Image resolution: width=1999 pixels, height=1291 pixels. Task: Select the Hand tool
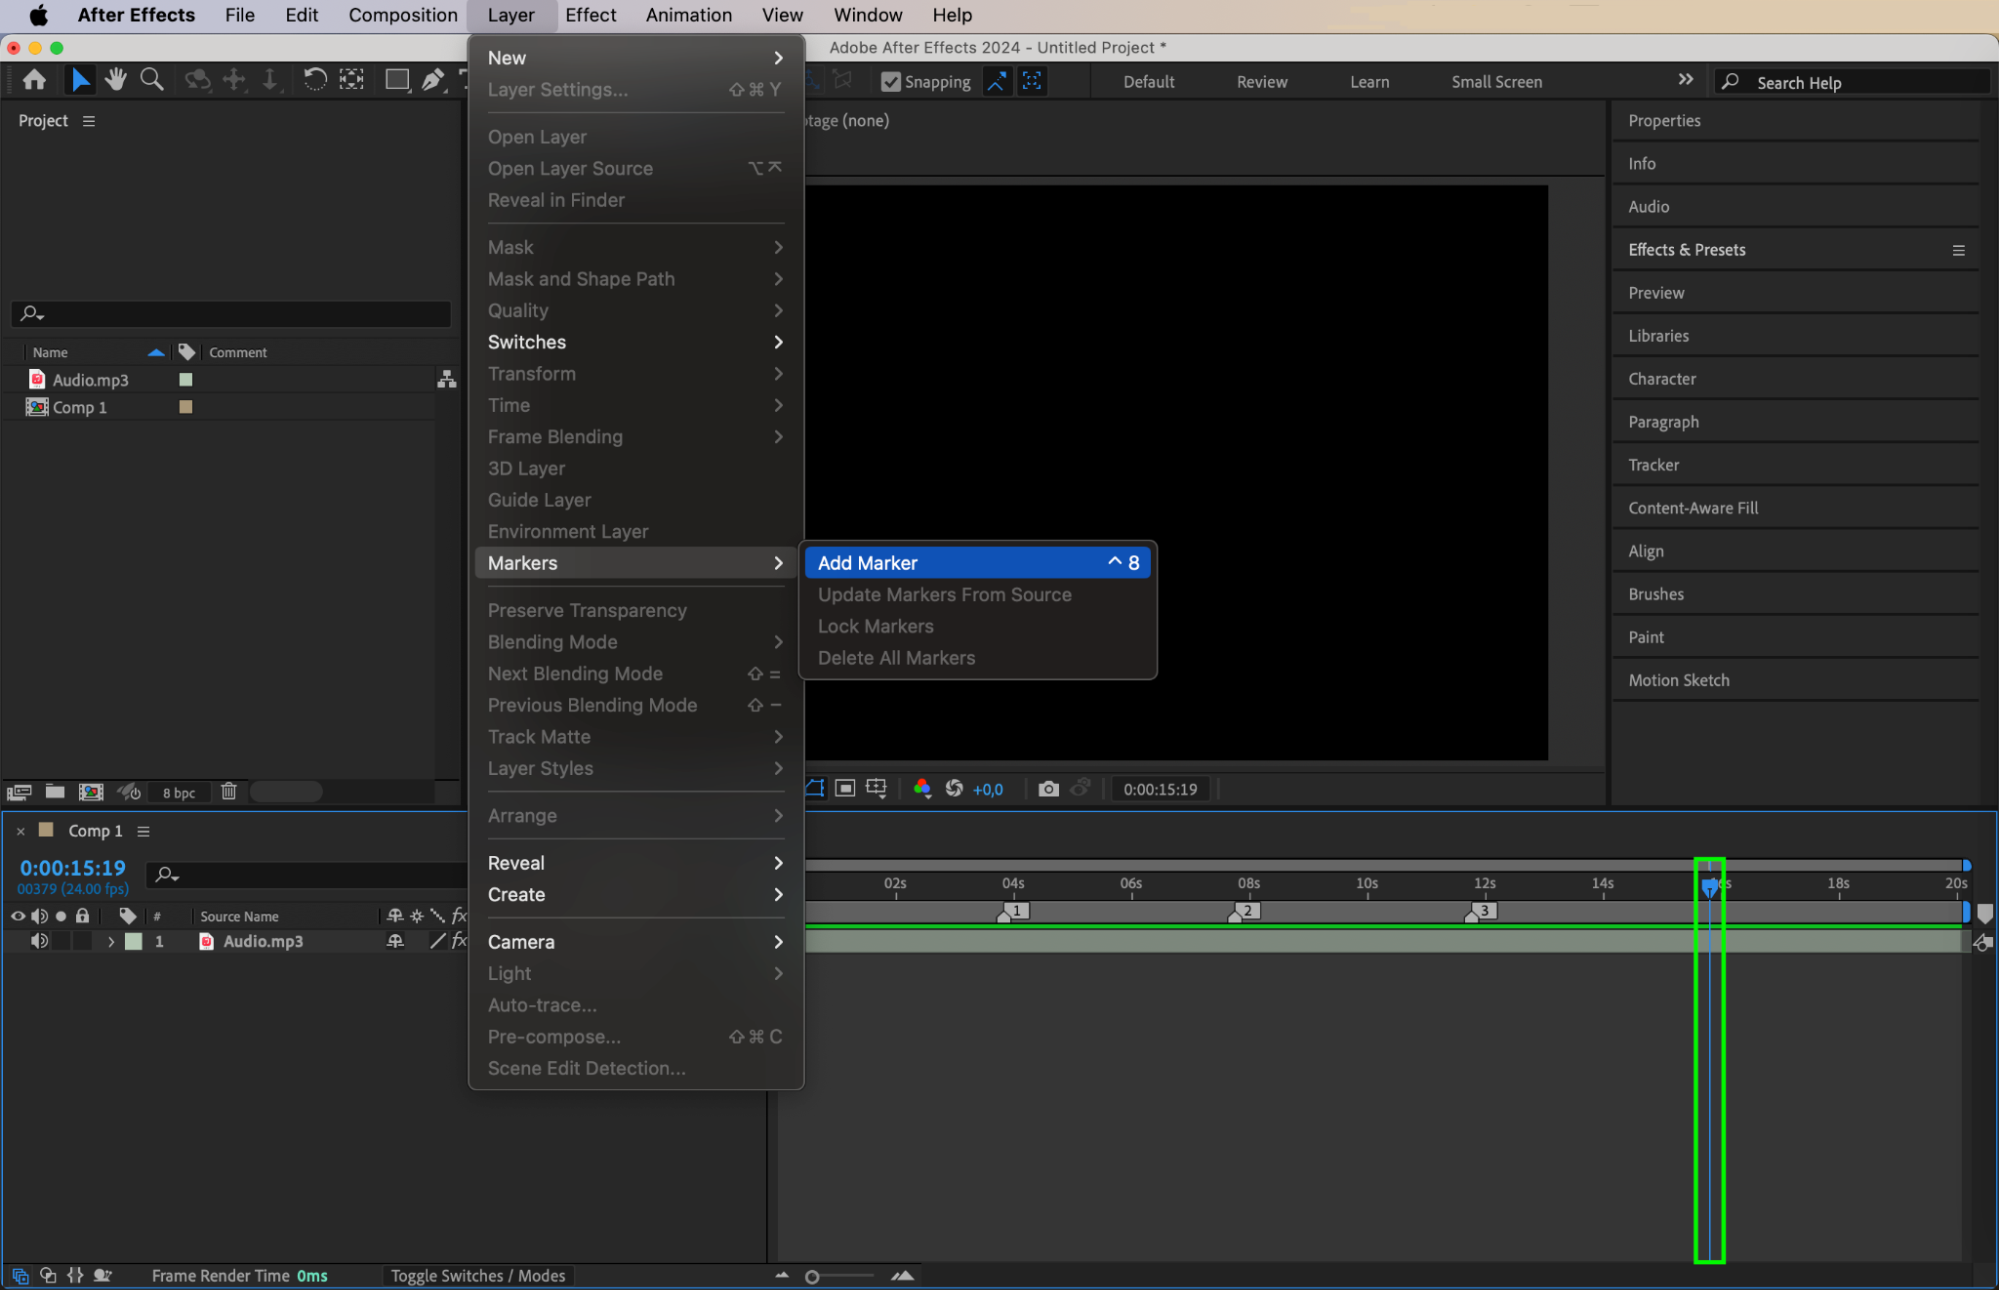coord(116,80)
